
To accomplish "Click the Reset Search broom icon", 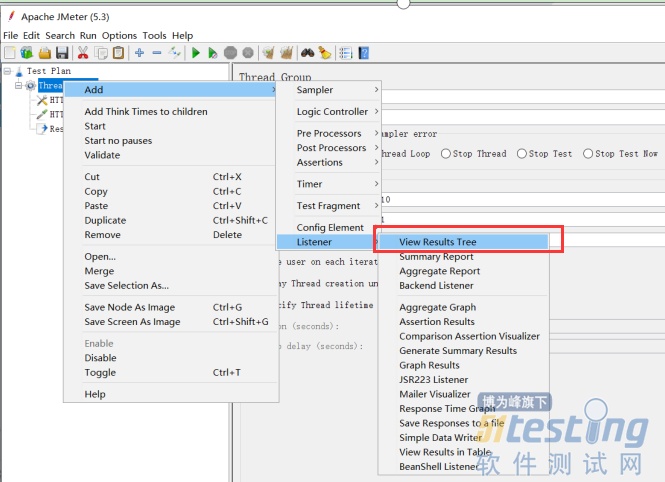I will click(x=325, y=53).
